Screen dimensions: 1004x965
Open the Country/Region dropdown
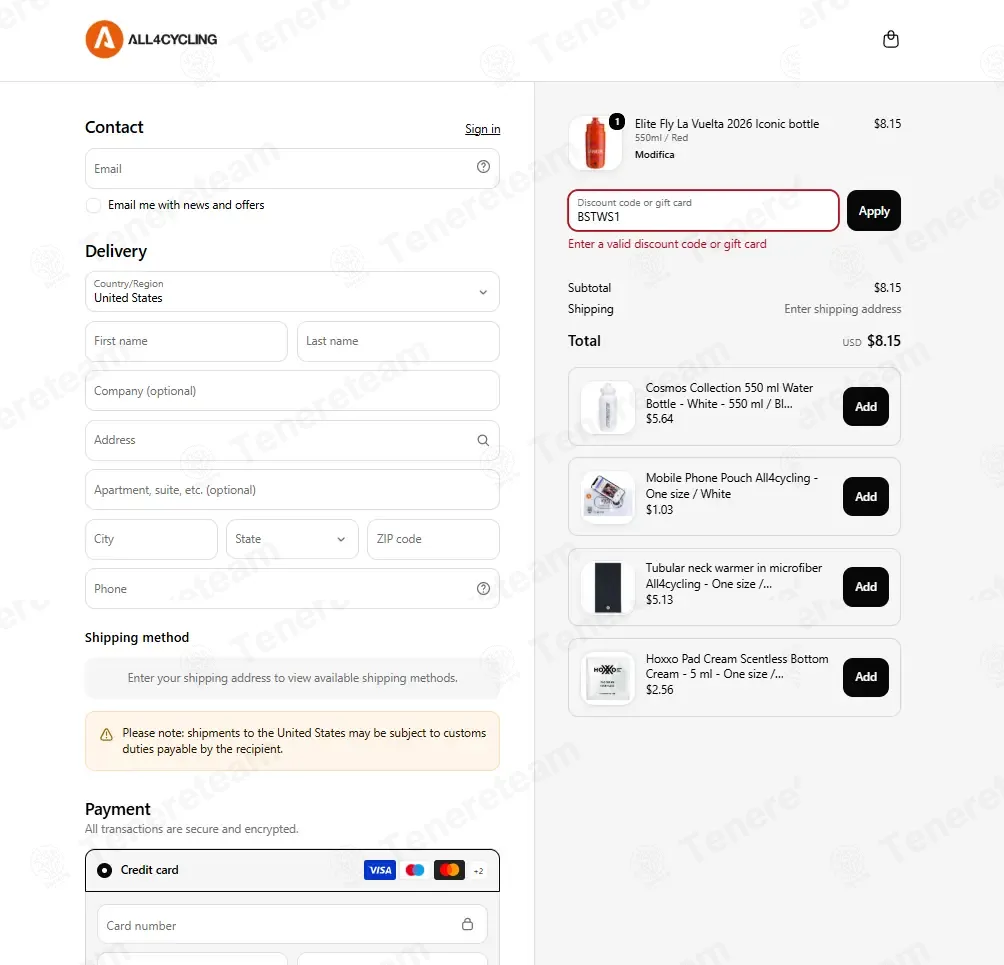click(x=292, y=291)
